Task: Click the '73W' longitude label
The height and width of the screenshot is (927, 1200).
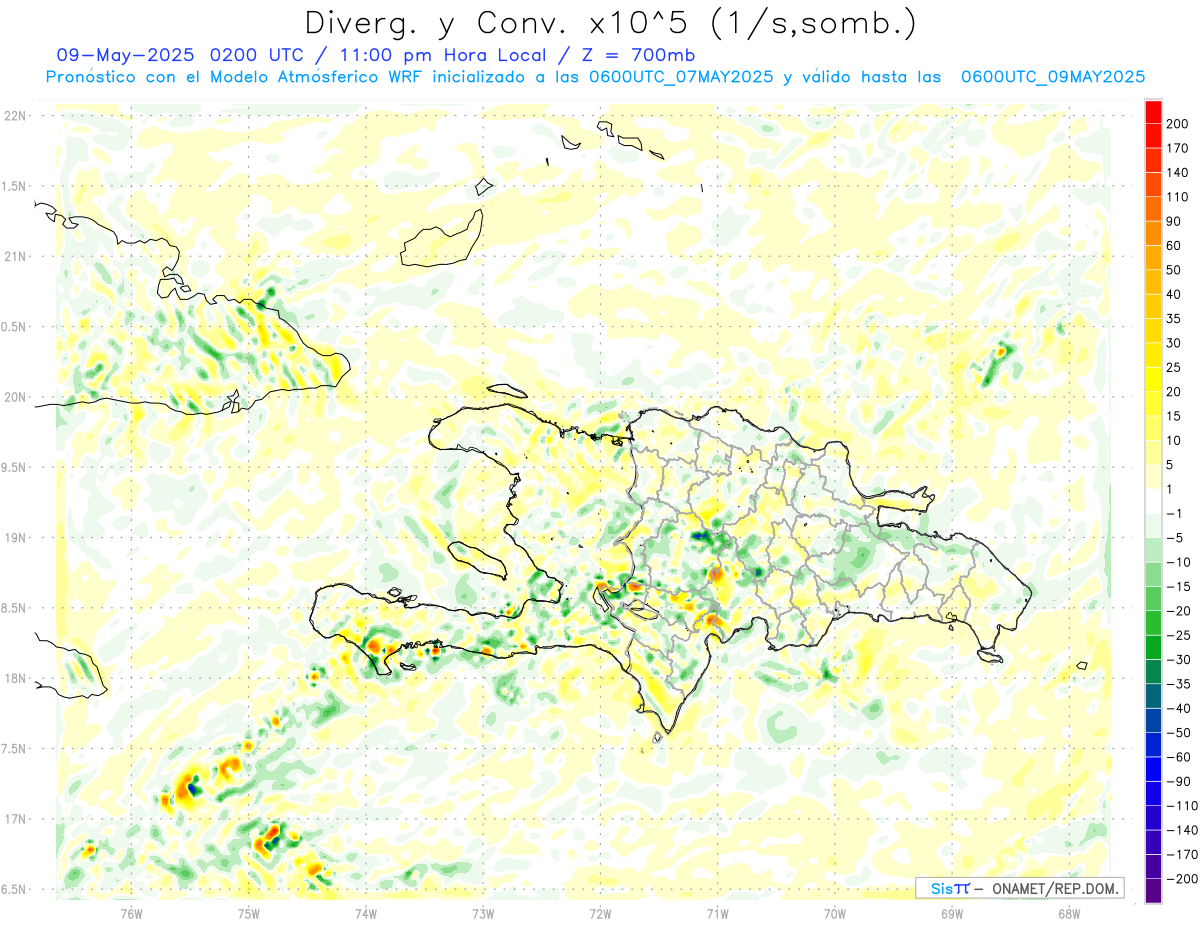Action: (x=483, y=913)
